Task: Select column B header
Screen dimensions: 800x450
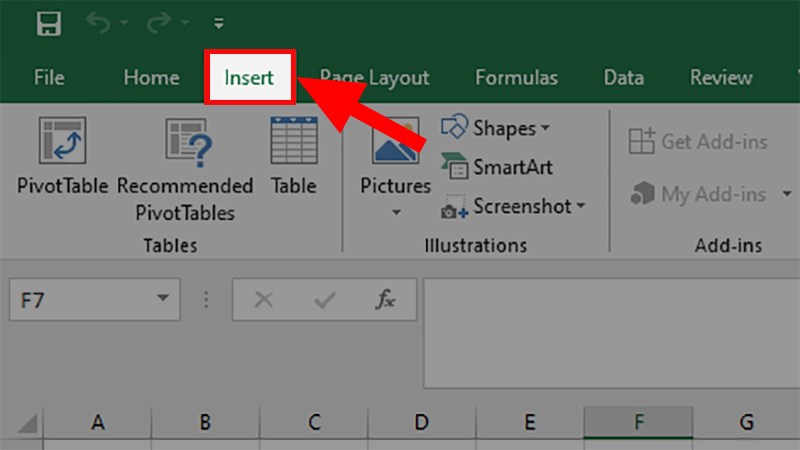Action: (x=206, y=422)
